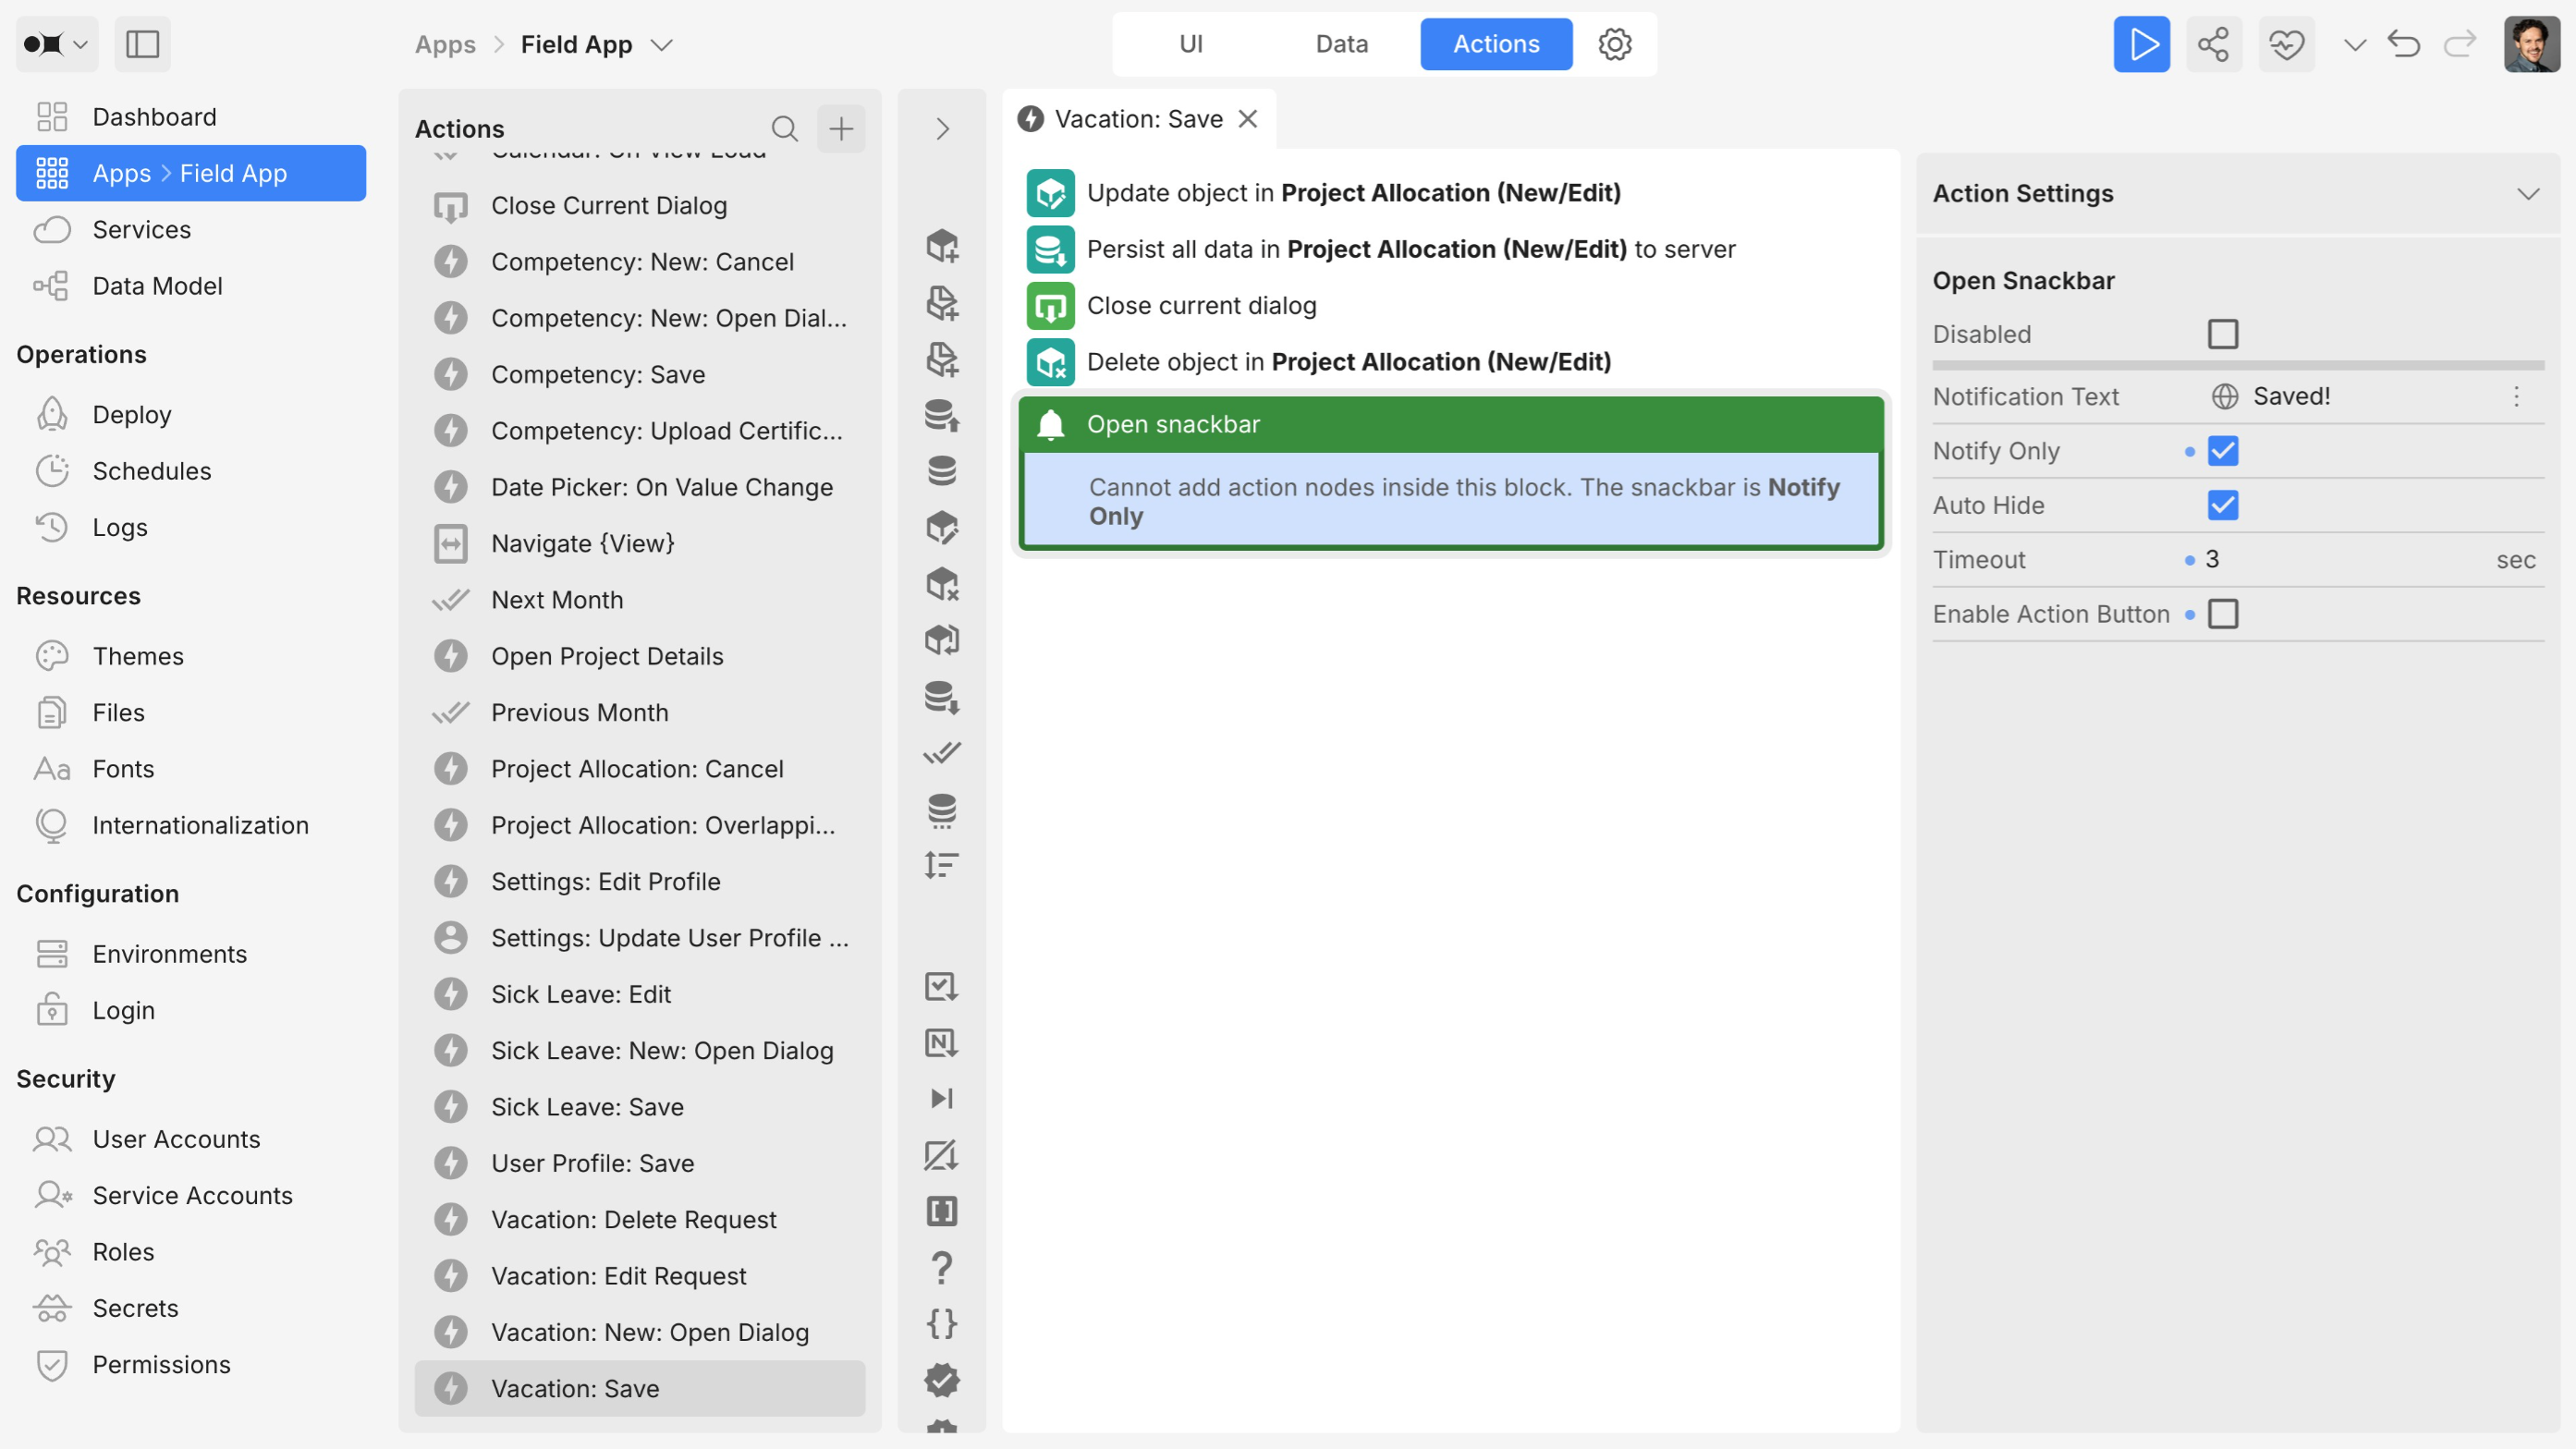Viewport: 2576px width, 1449px height.
Task: Toggle the sidebar panel layout icon
Action: [x=142, y=44]
